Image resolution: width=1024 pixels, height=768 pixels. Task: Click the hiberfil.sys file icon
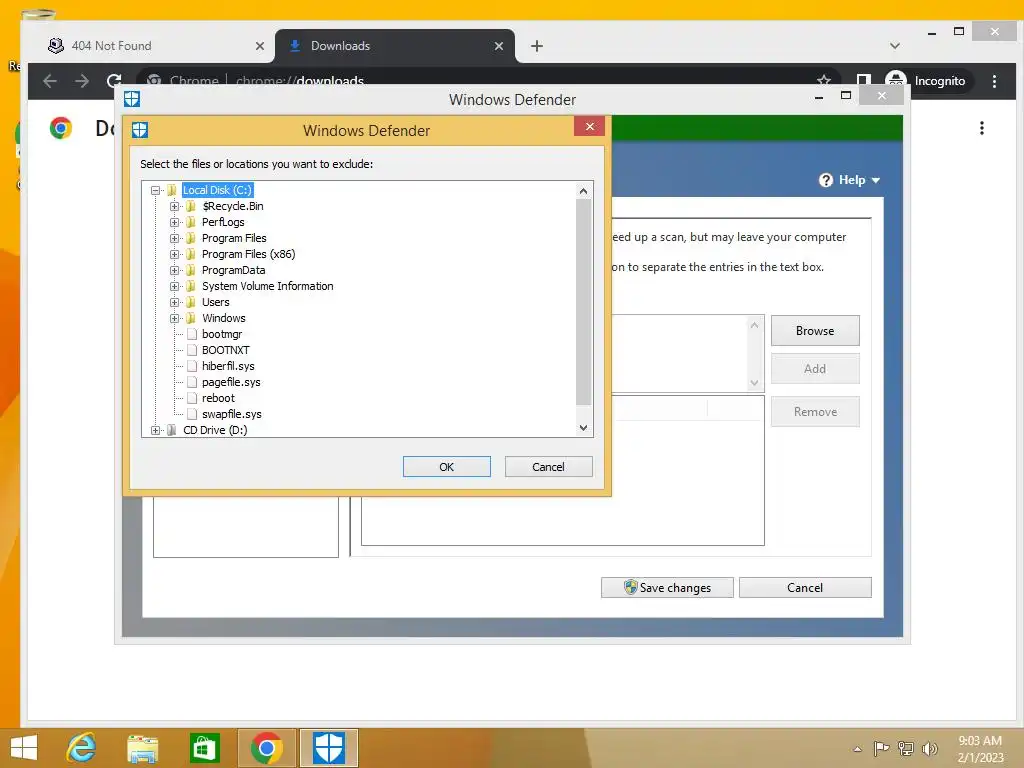point(191,366)
